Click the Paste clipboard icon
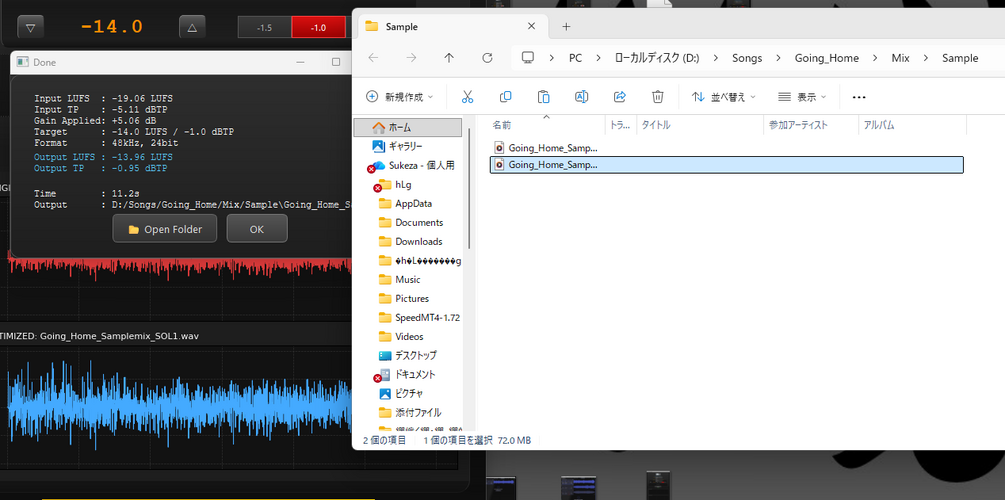The height and width of the screenshot is (500, 1005). point(544,97)
